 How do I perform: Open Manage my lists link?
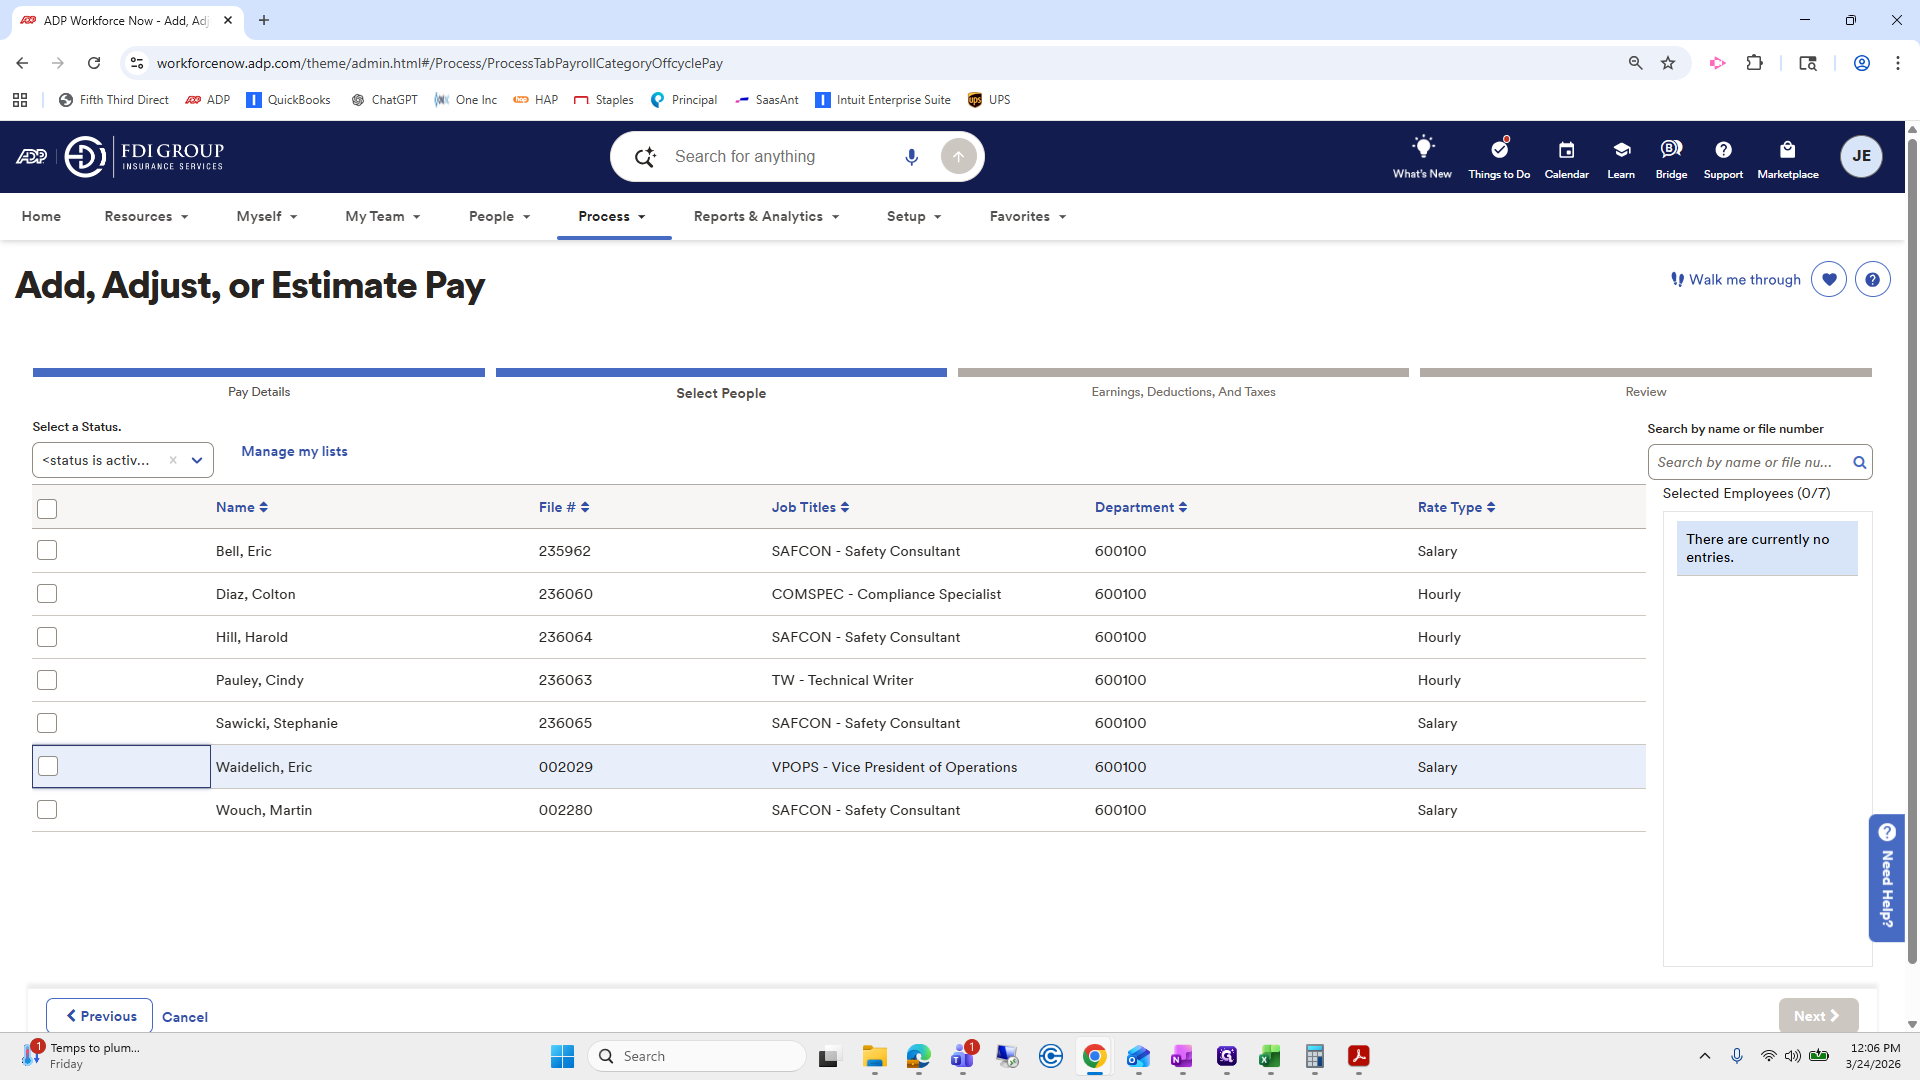click(294, 452)
